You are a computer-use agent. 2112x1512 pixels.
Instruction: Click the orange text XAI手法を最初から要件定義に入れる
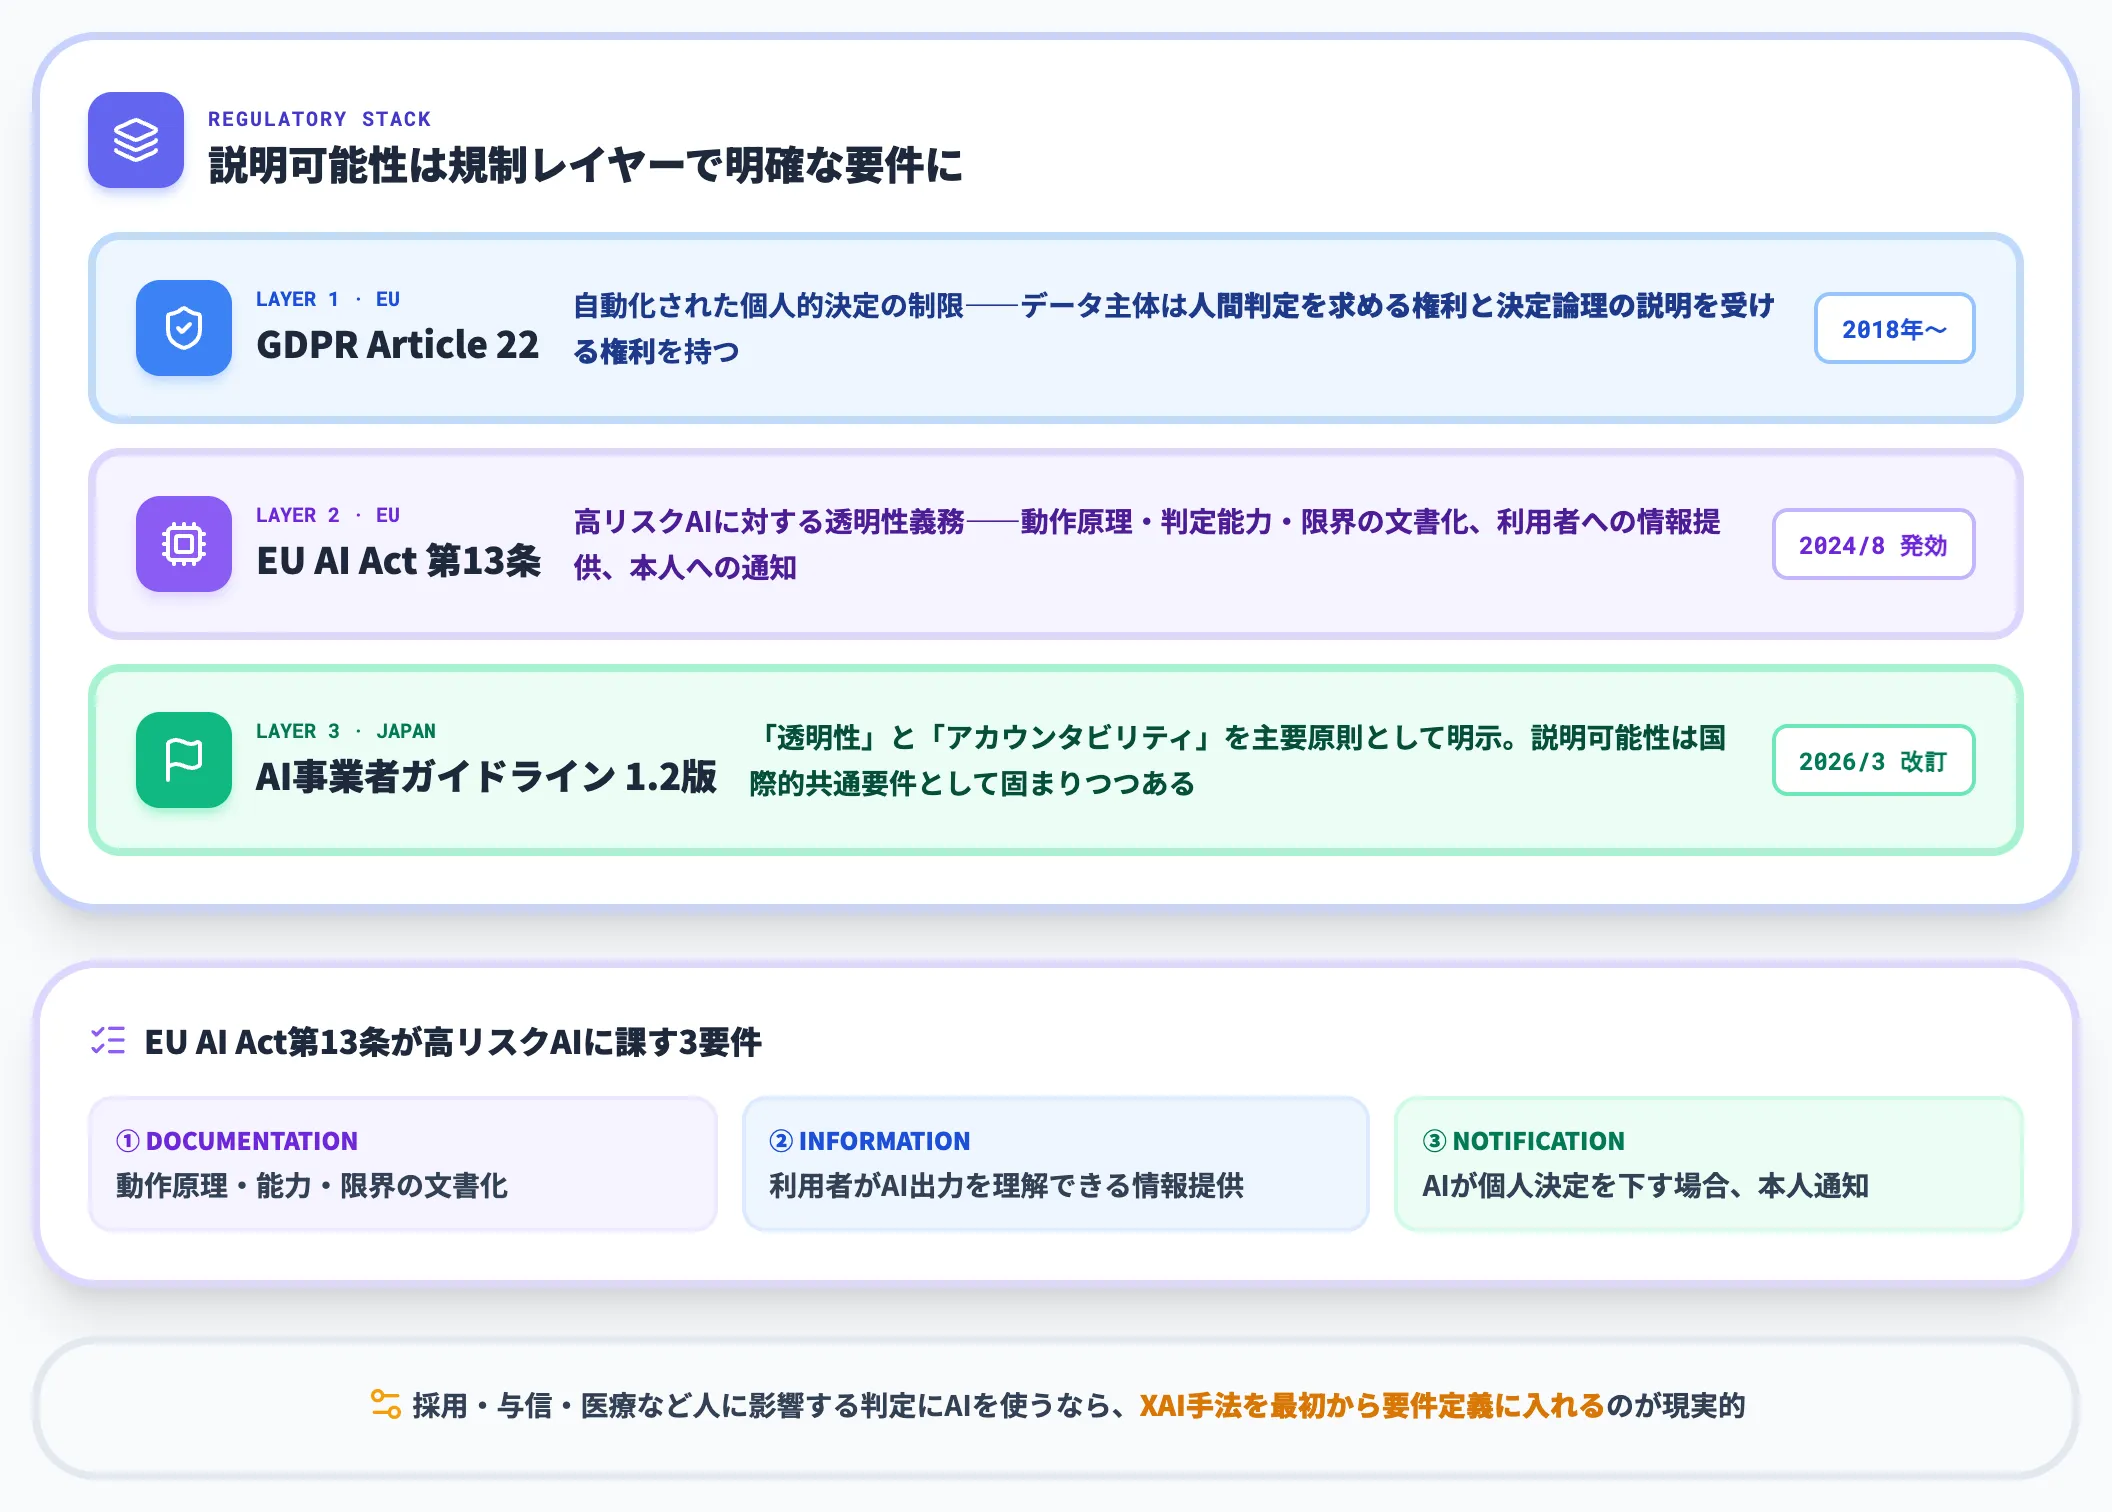point(1372,1405)
